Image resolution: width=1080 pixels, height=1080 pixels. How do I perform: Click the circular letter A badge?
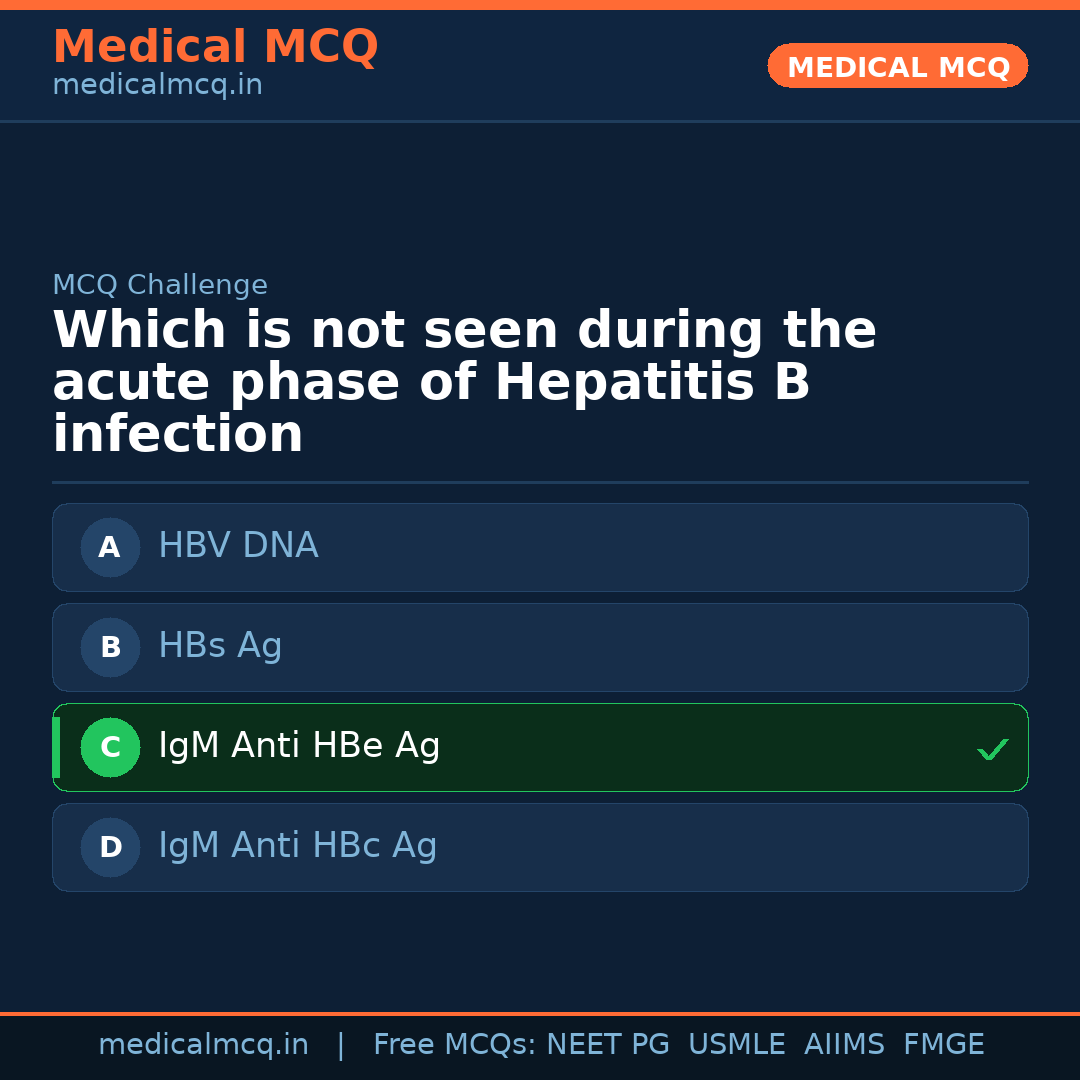pyautogui.click(x=110, y=547)
